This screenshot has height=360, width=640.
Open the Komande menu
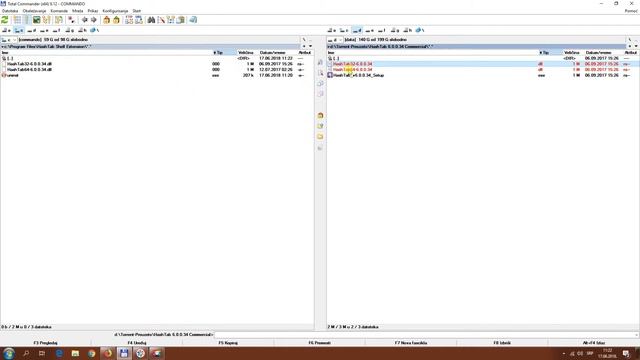(x=59, y=11)
